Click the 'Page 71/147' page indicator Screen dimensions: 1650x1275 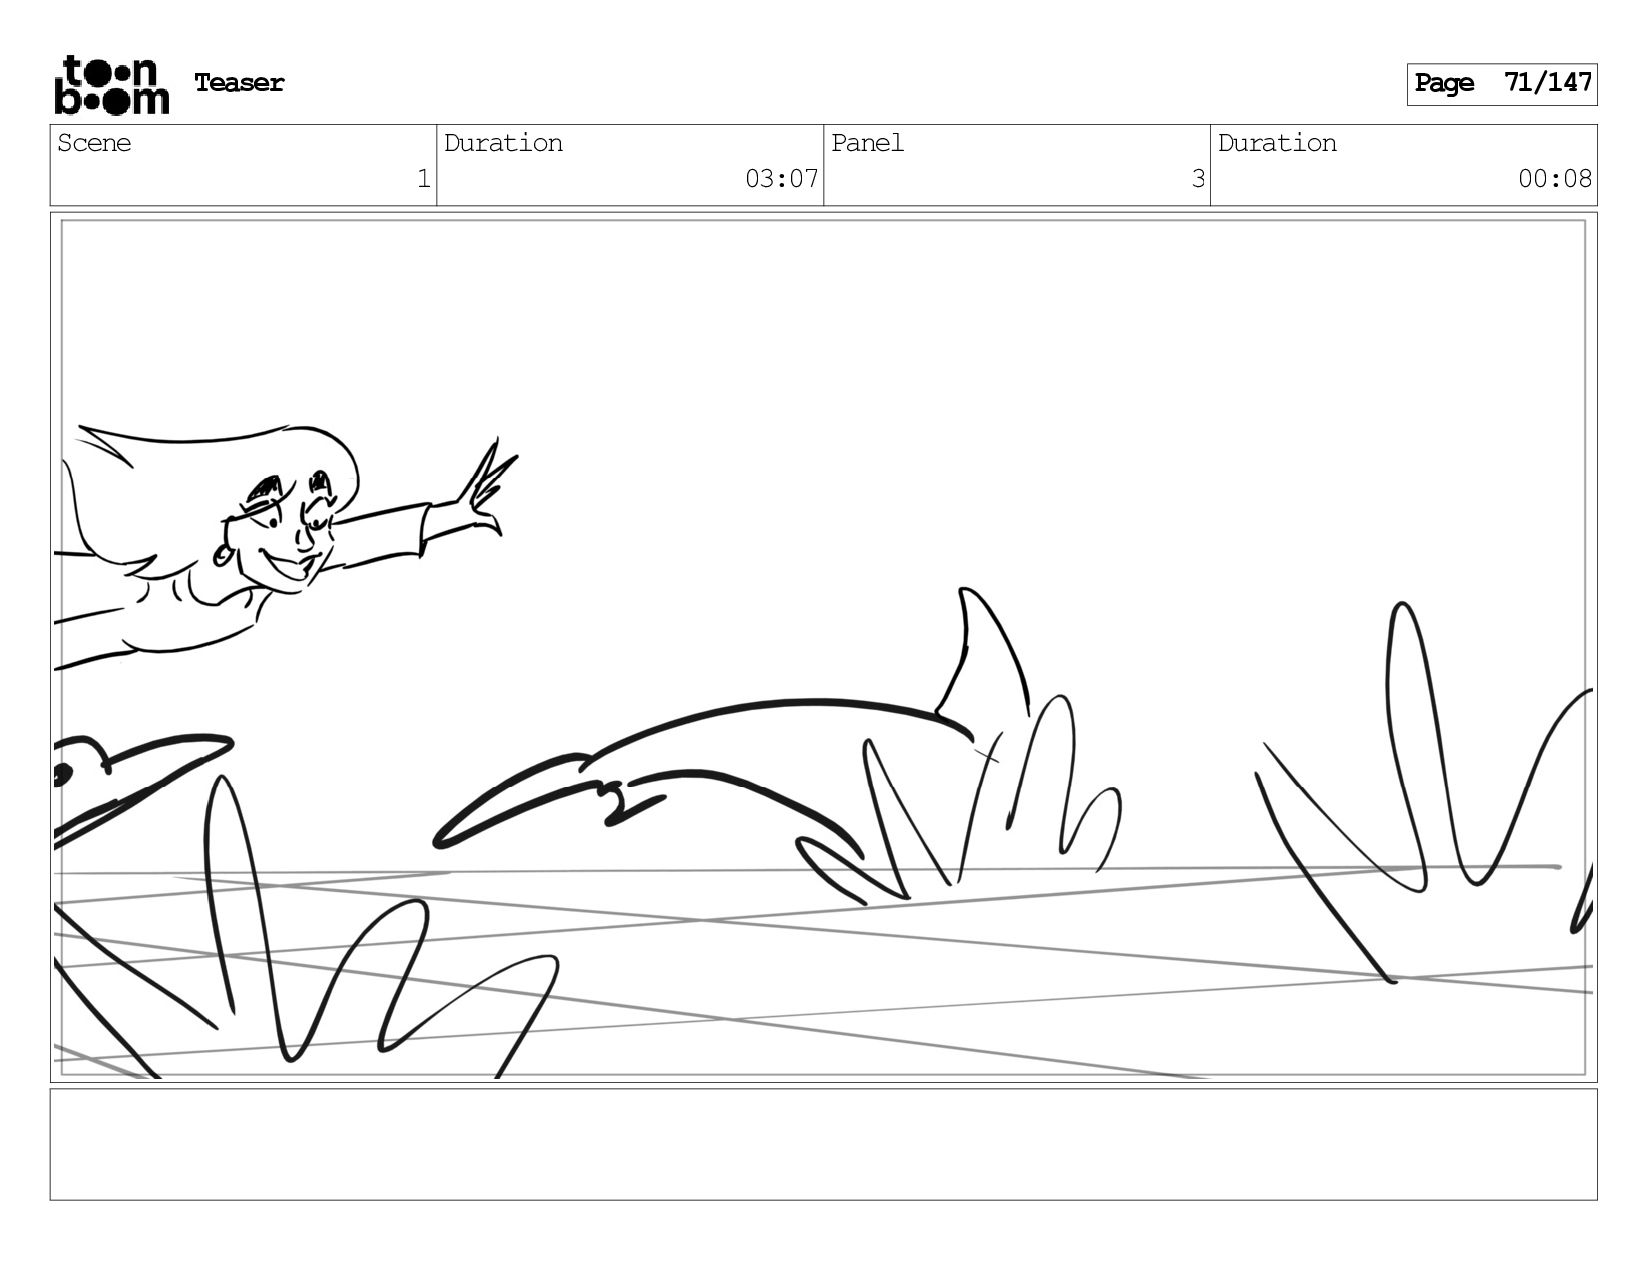click(1502, 84)
